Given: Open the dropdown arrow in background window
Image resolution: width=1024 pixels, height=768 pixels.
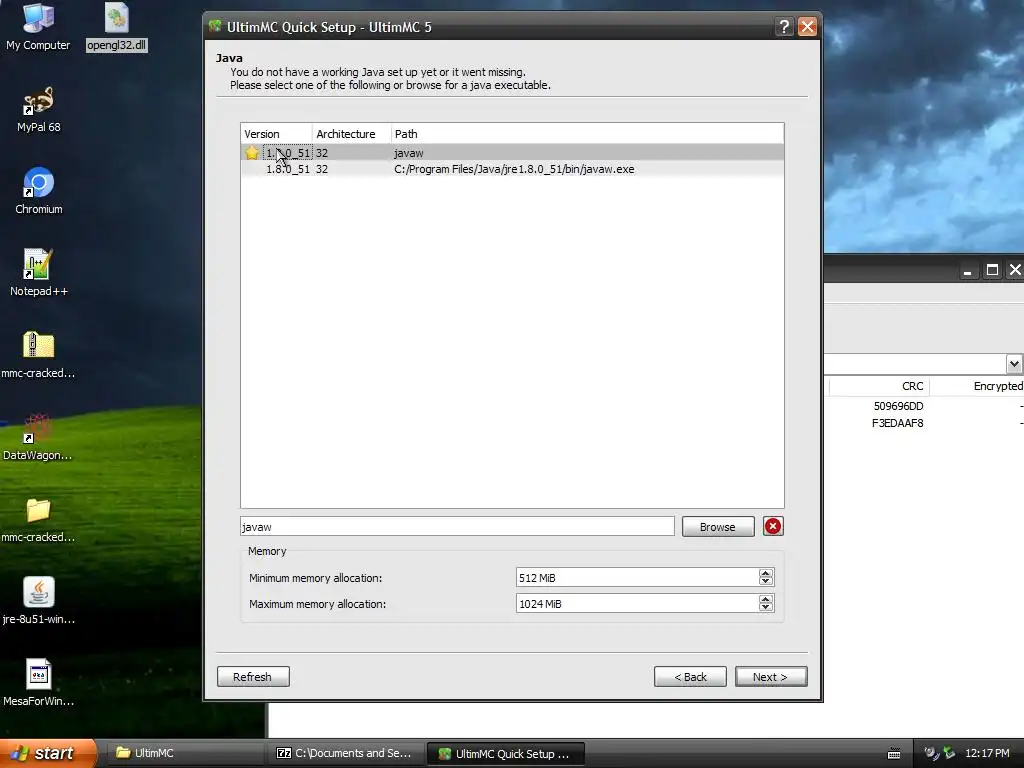Looking at the screenshot, I should pyautogui.click(x=1014, y=364).
